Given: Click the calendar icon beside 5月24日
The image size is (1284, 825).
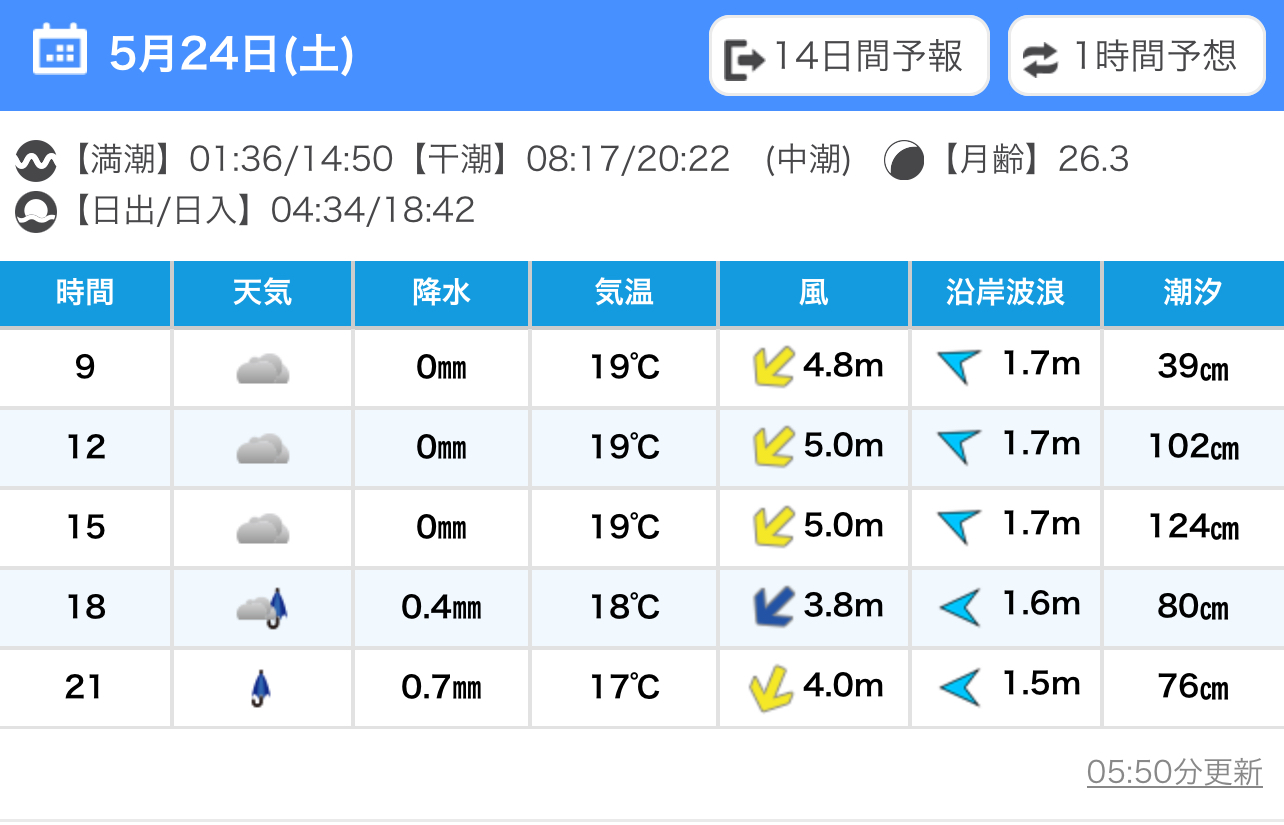Looking at the screenshot, I should coord(60,50).
